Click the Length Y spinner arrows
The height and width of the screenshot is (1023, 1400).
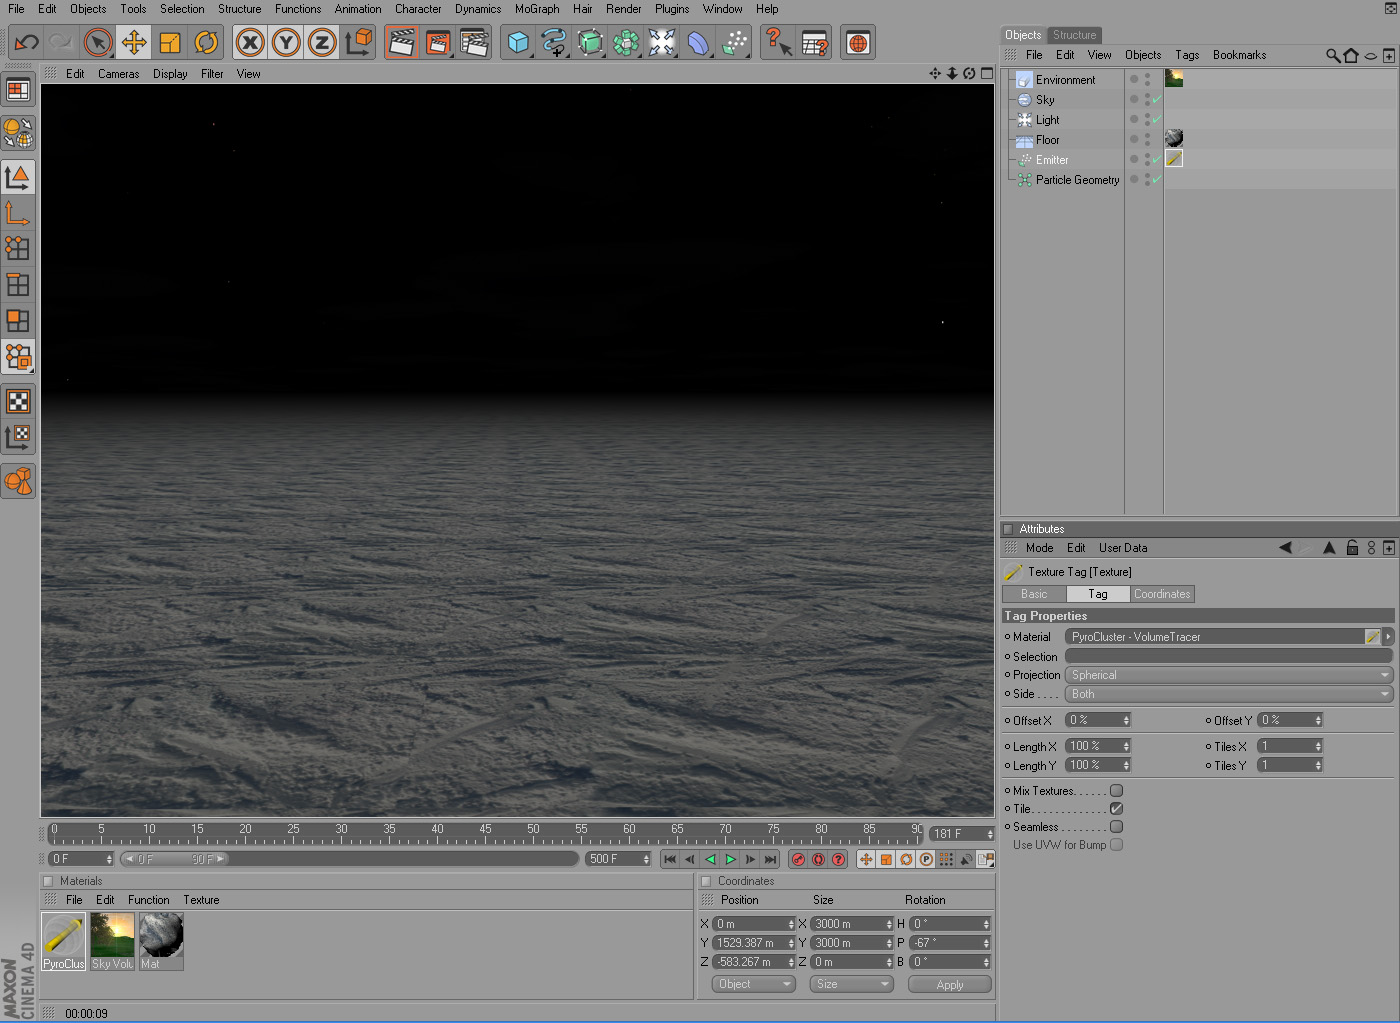(x=1126, y=765)
